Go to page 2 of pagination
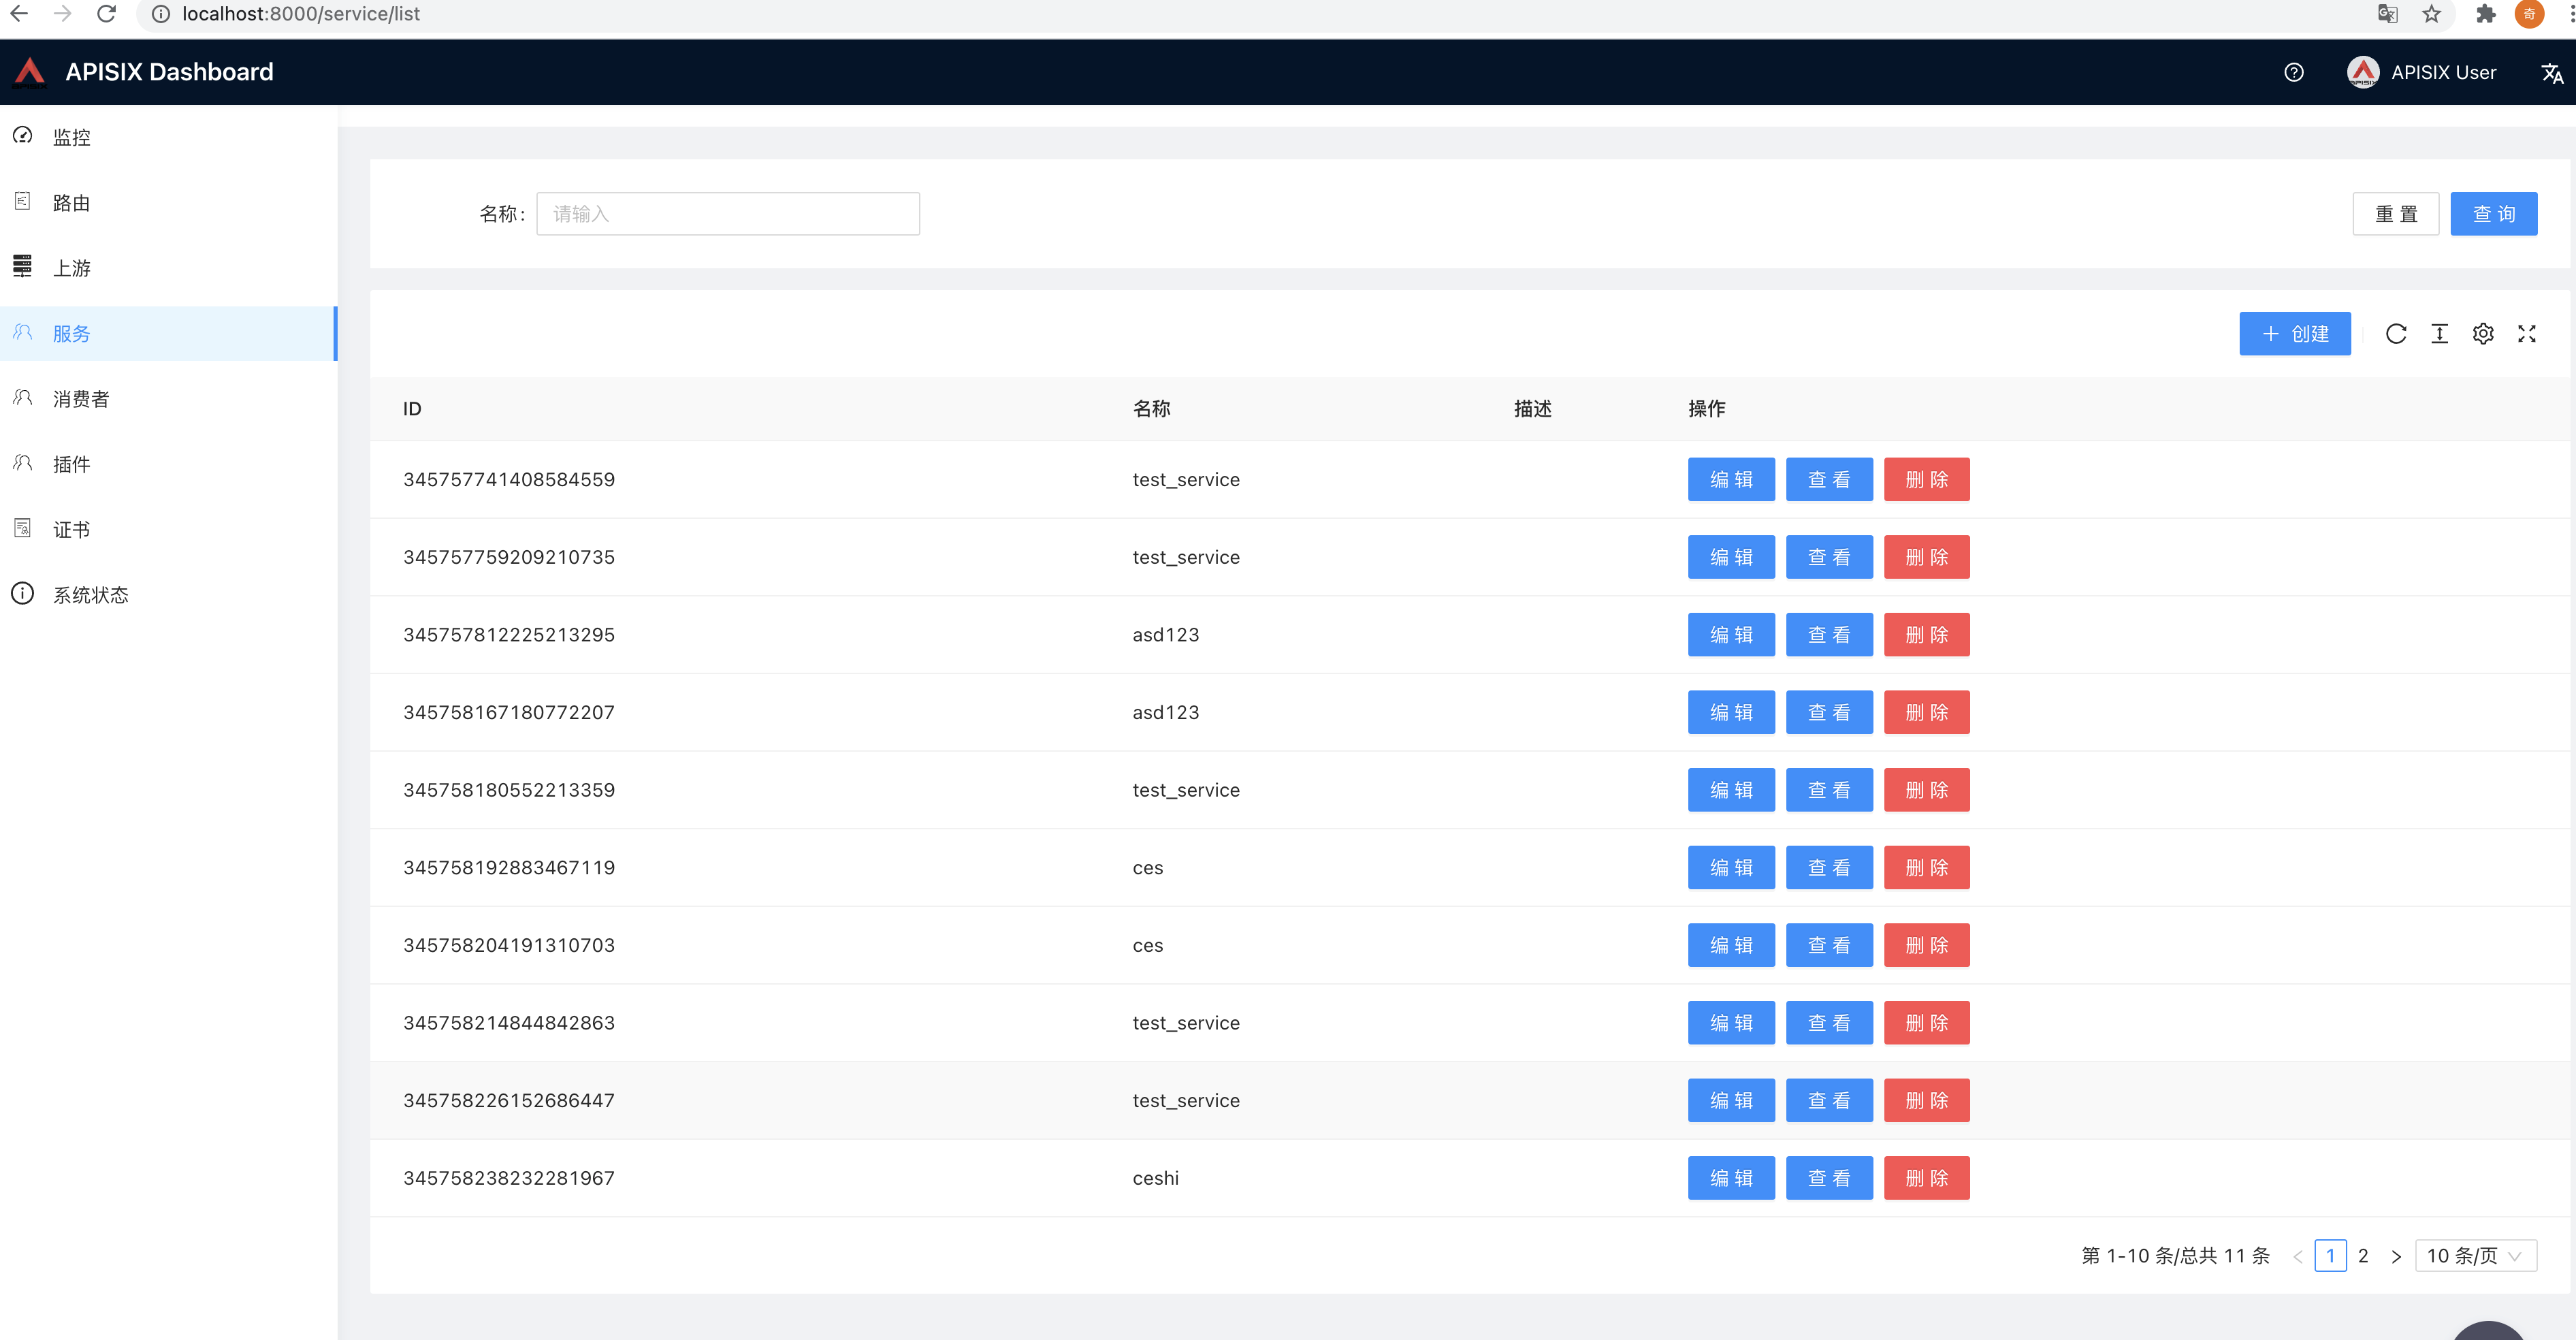 [x=2363, y=1255]
